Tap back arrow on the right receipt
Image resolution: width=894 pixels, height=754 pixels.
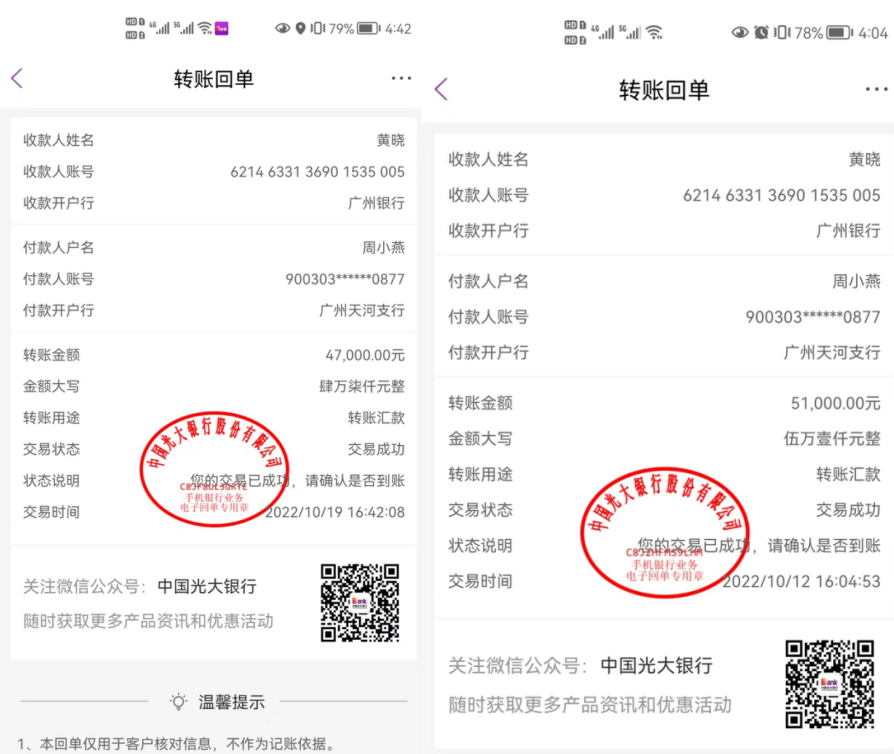point(441,90)
